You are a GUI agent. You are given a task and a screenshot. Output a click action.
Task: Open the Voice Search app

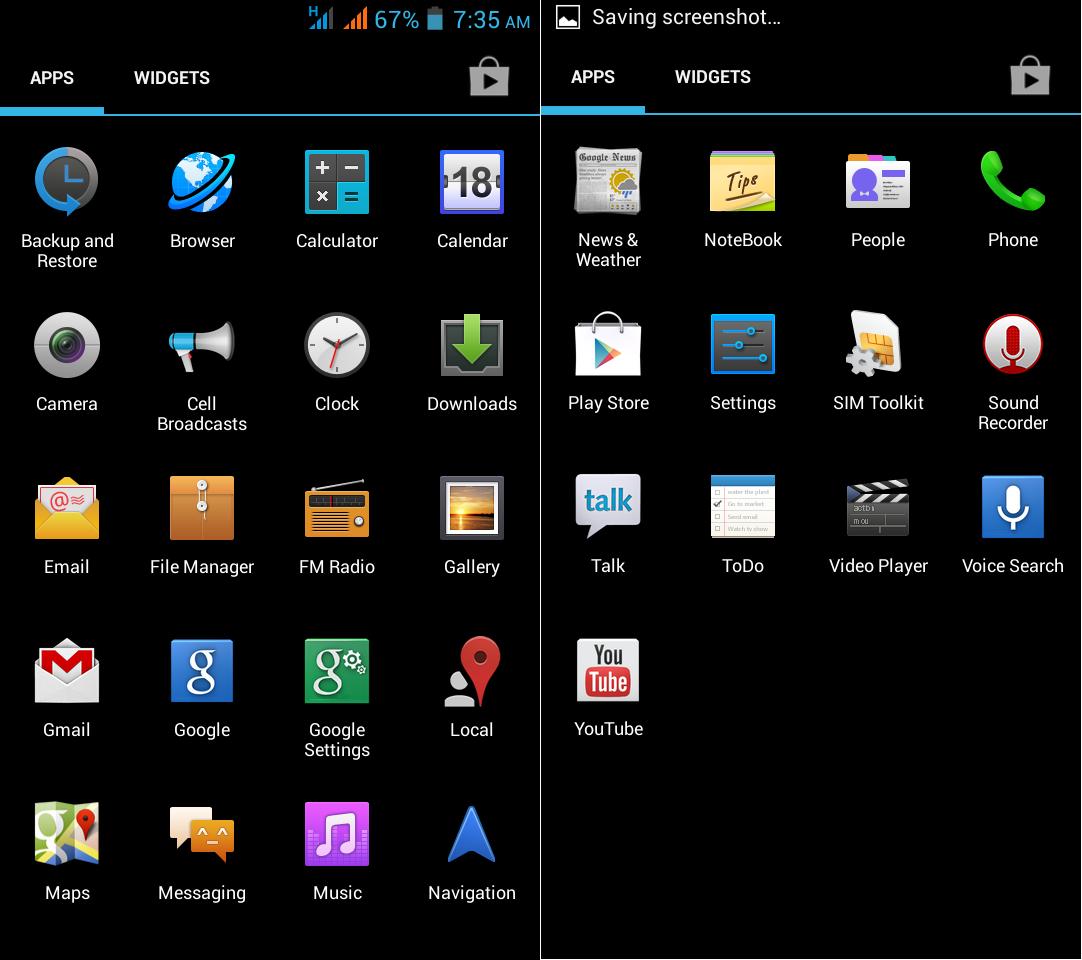(x=1013, y=507)
